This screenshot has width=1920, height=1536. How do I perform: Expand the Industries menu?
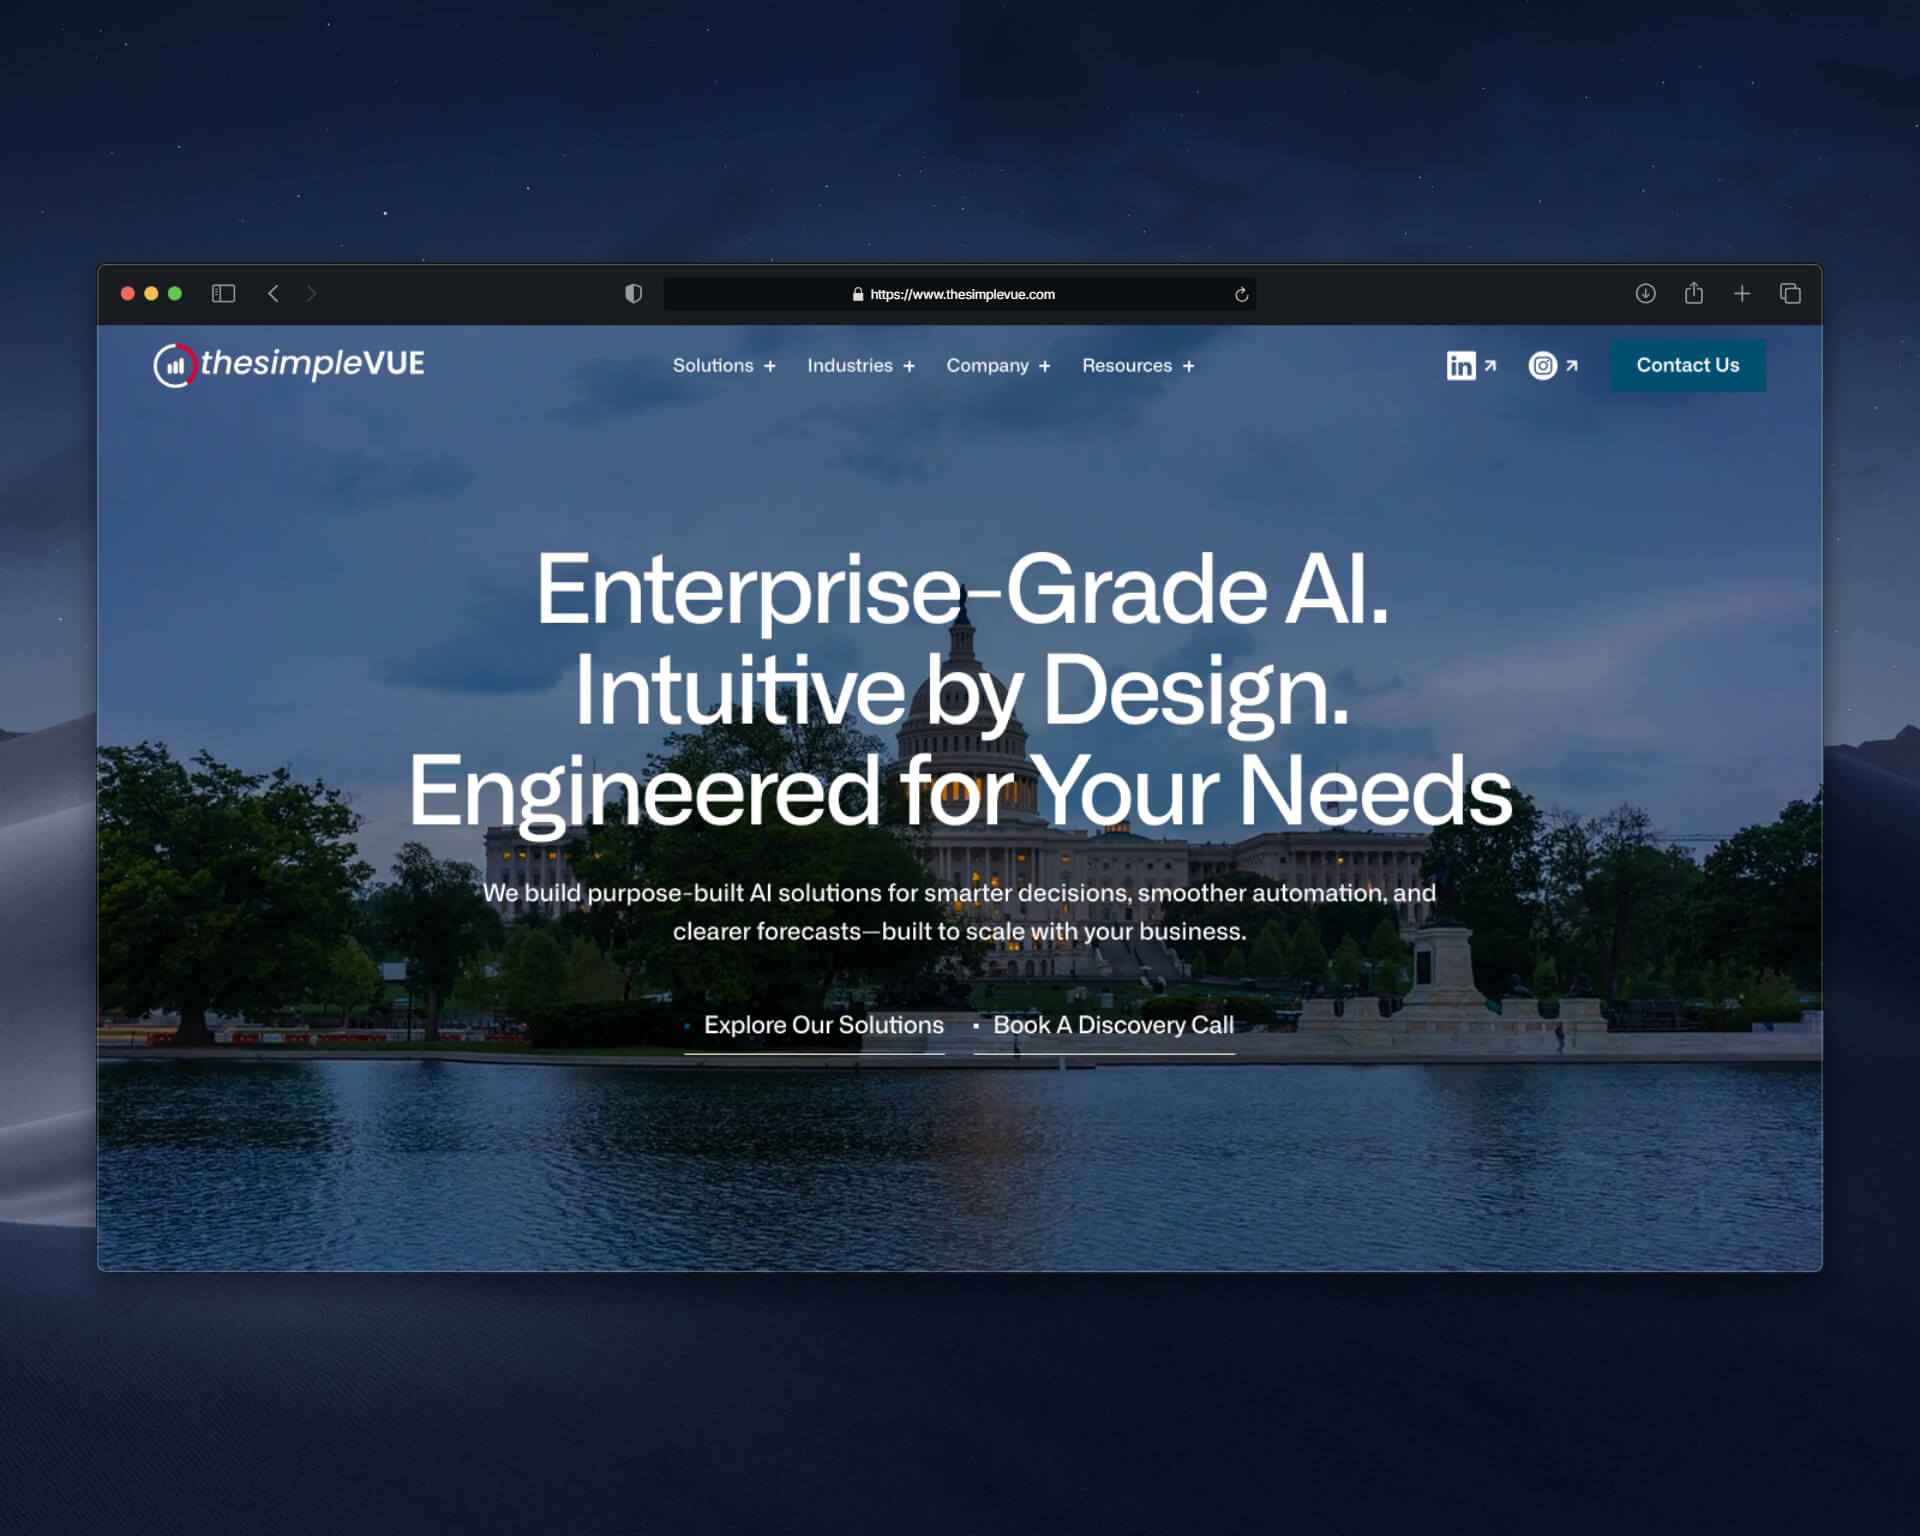[860, 366]
